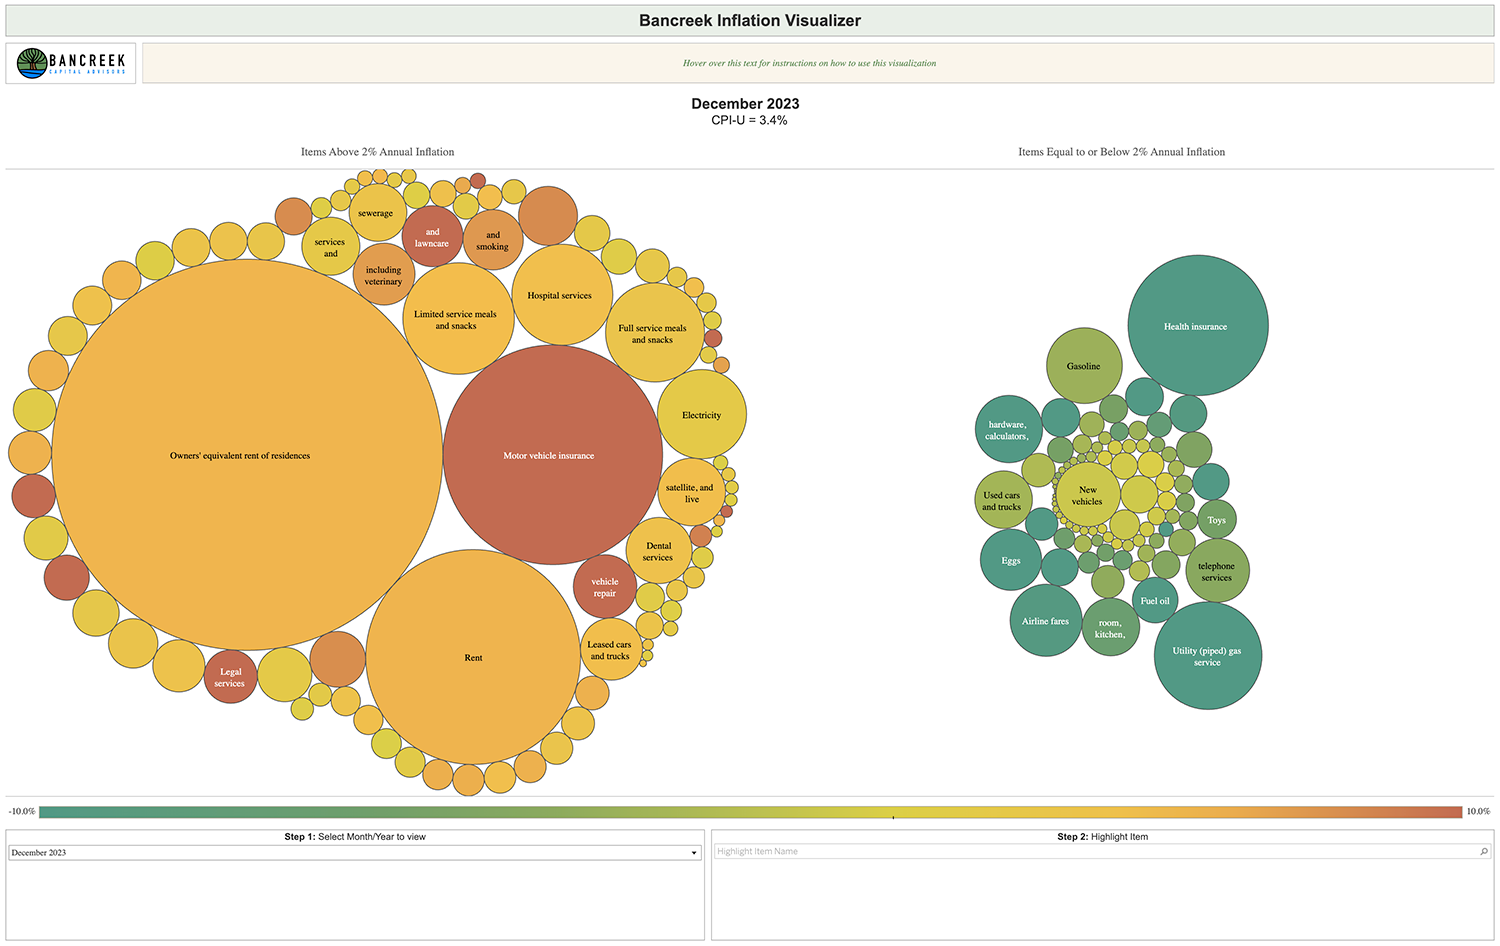Click the dropdown arrow beside December 2023
Viewport: 1500px width, 946px height.
tap(694, 853)
